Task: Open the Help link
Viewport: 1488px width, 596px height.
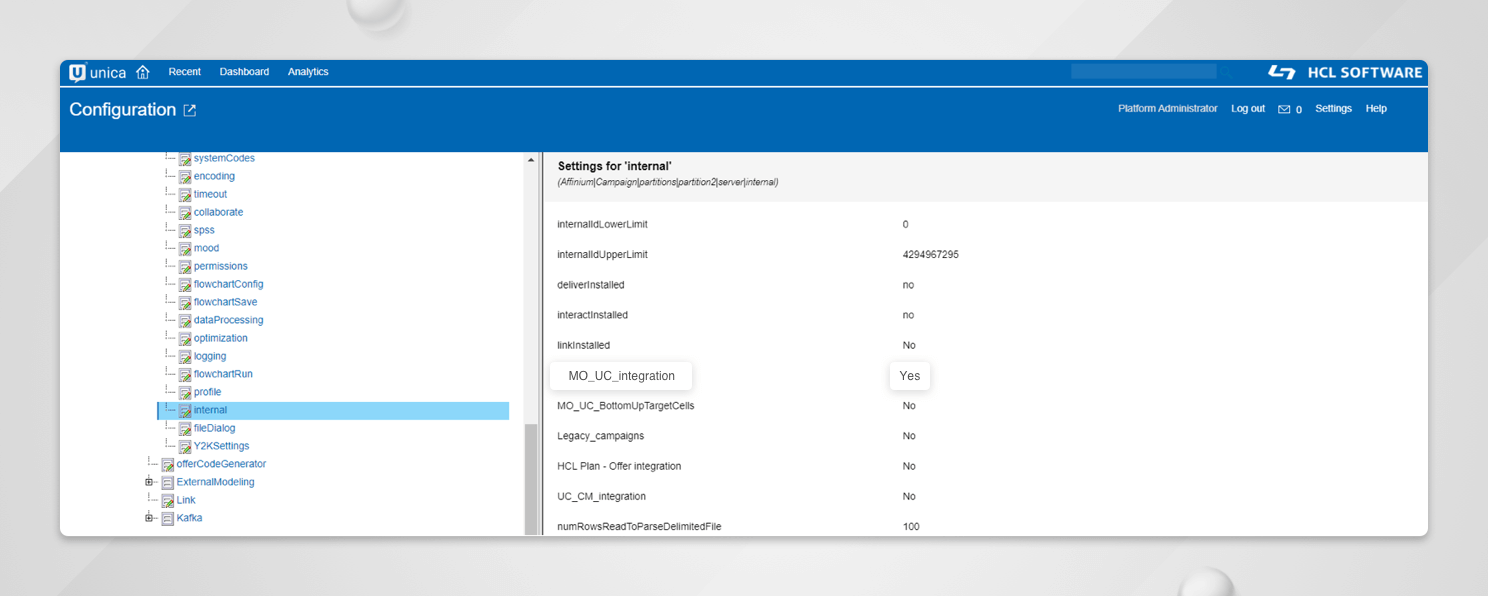Action: 1376,109
